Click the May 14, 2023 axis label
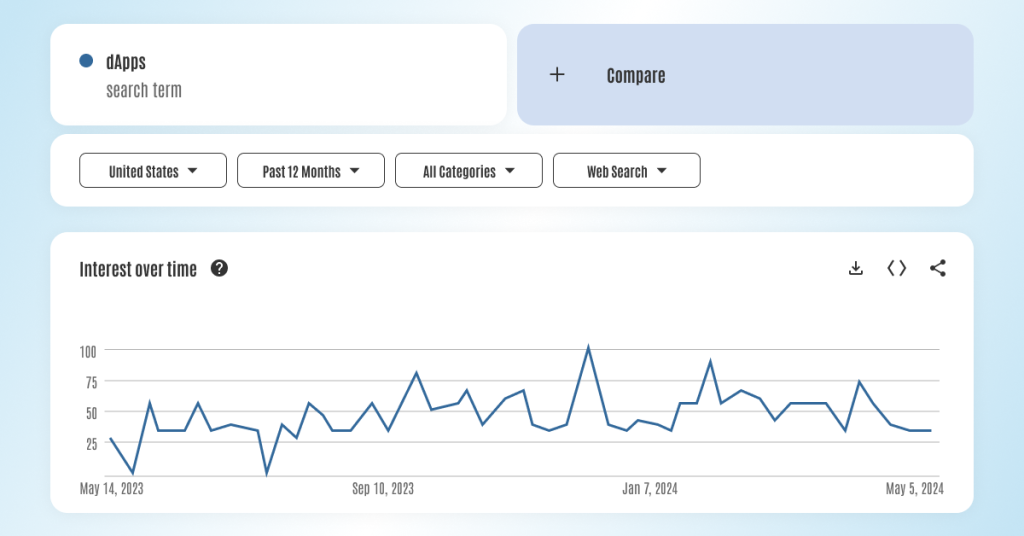The height and width of the screenshot is (536, 1024). (x=111, y=489)
